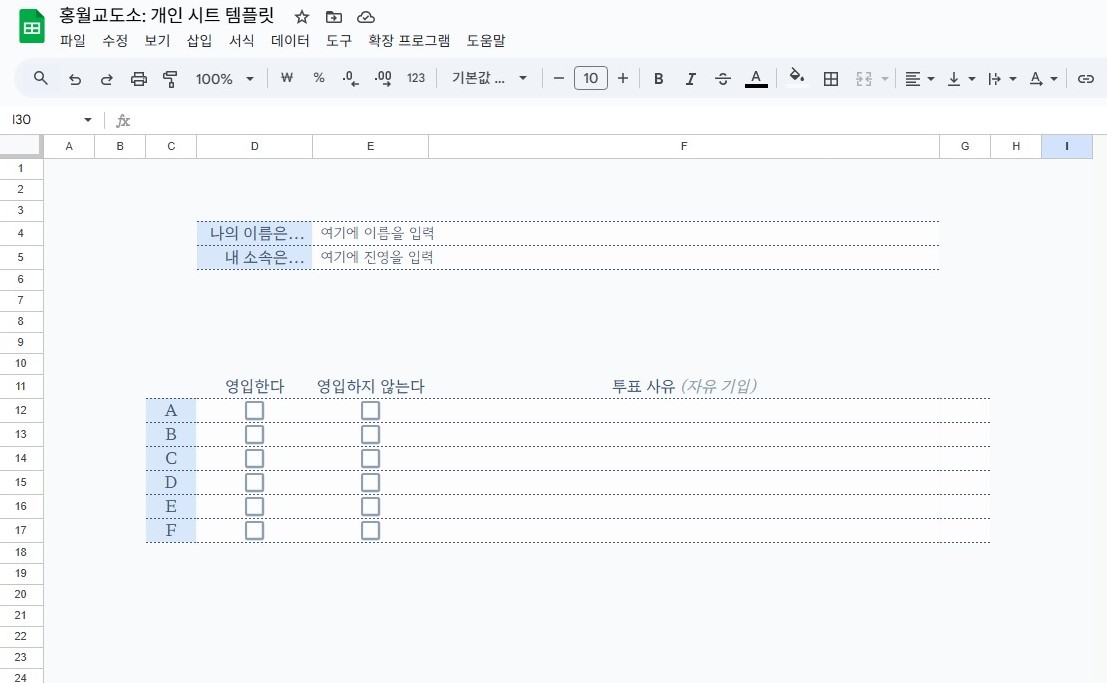Toggle strikethrough formatting

click(x=722, y=78)
